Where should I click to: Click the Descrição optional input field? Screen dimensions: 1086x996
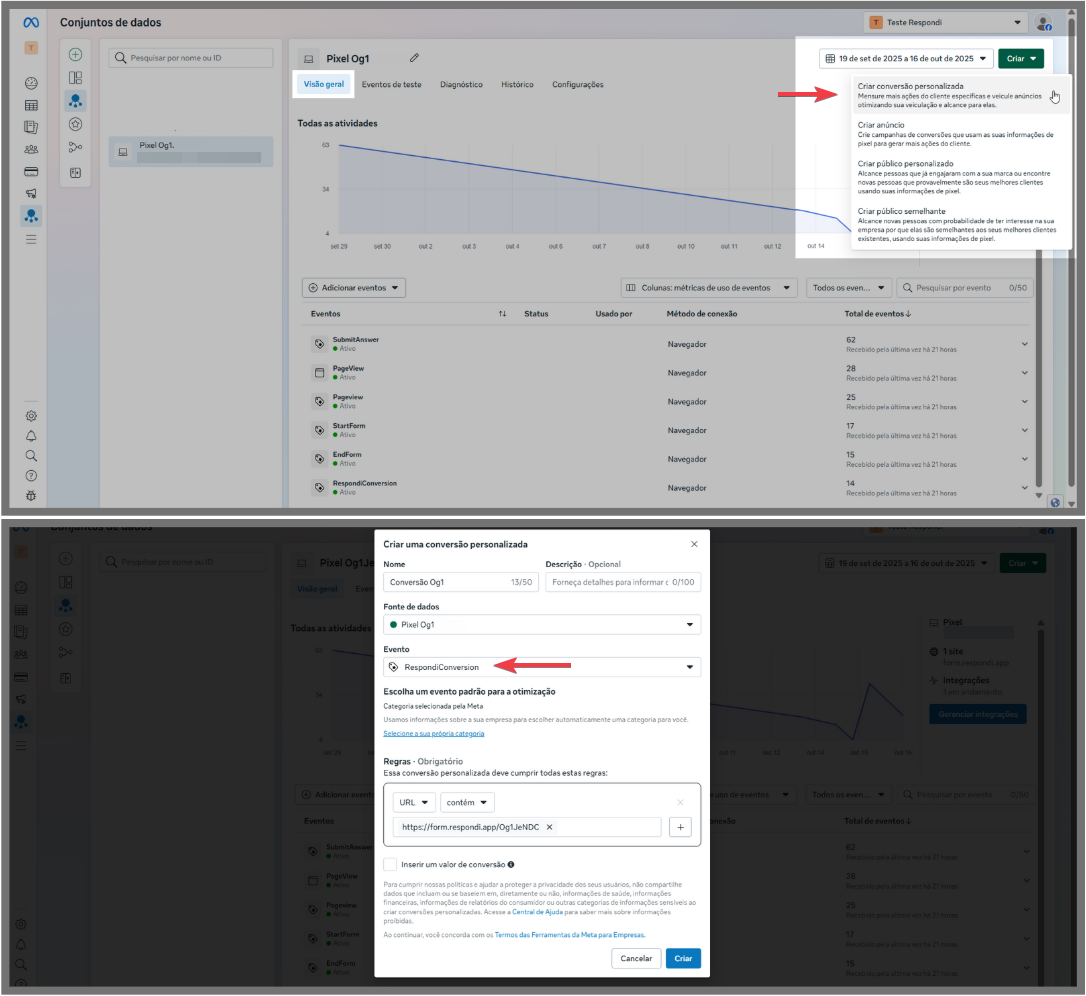[x=623, y=583]
